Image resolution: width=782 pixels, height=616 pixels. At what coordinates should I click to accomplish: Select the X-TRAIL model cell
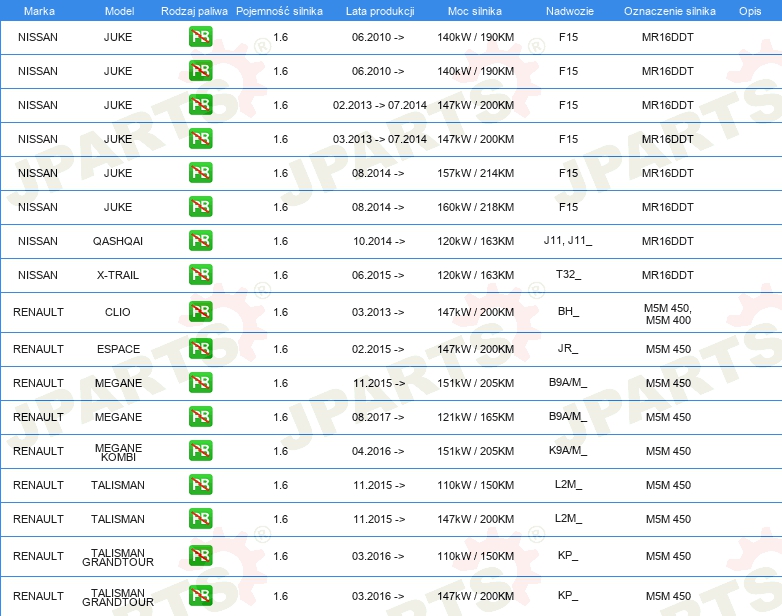click(118, 275)
